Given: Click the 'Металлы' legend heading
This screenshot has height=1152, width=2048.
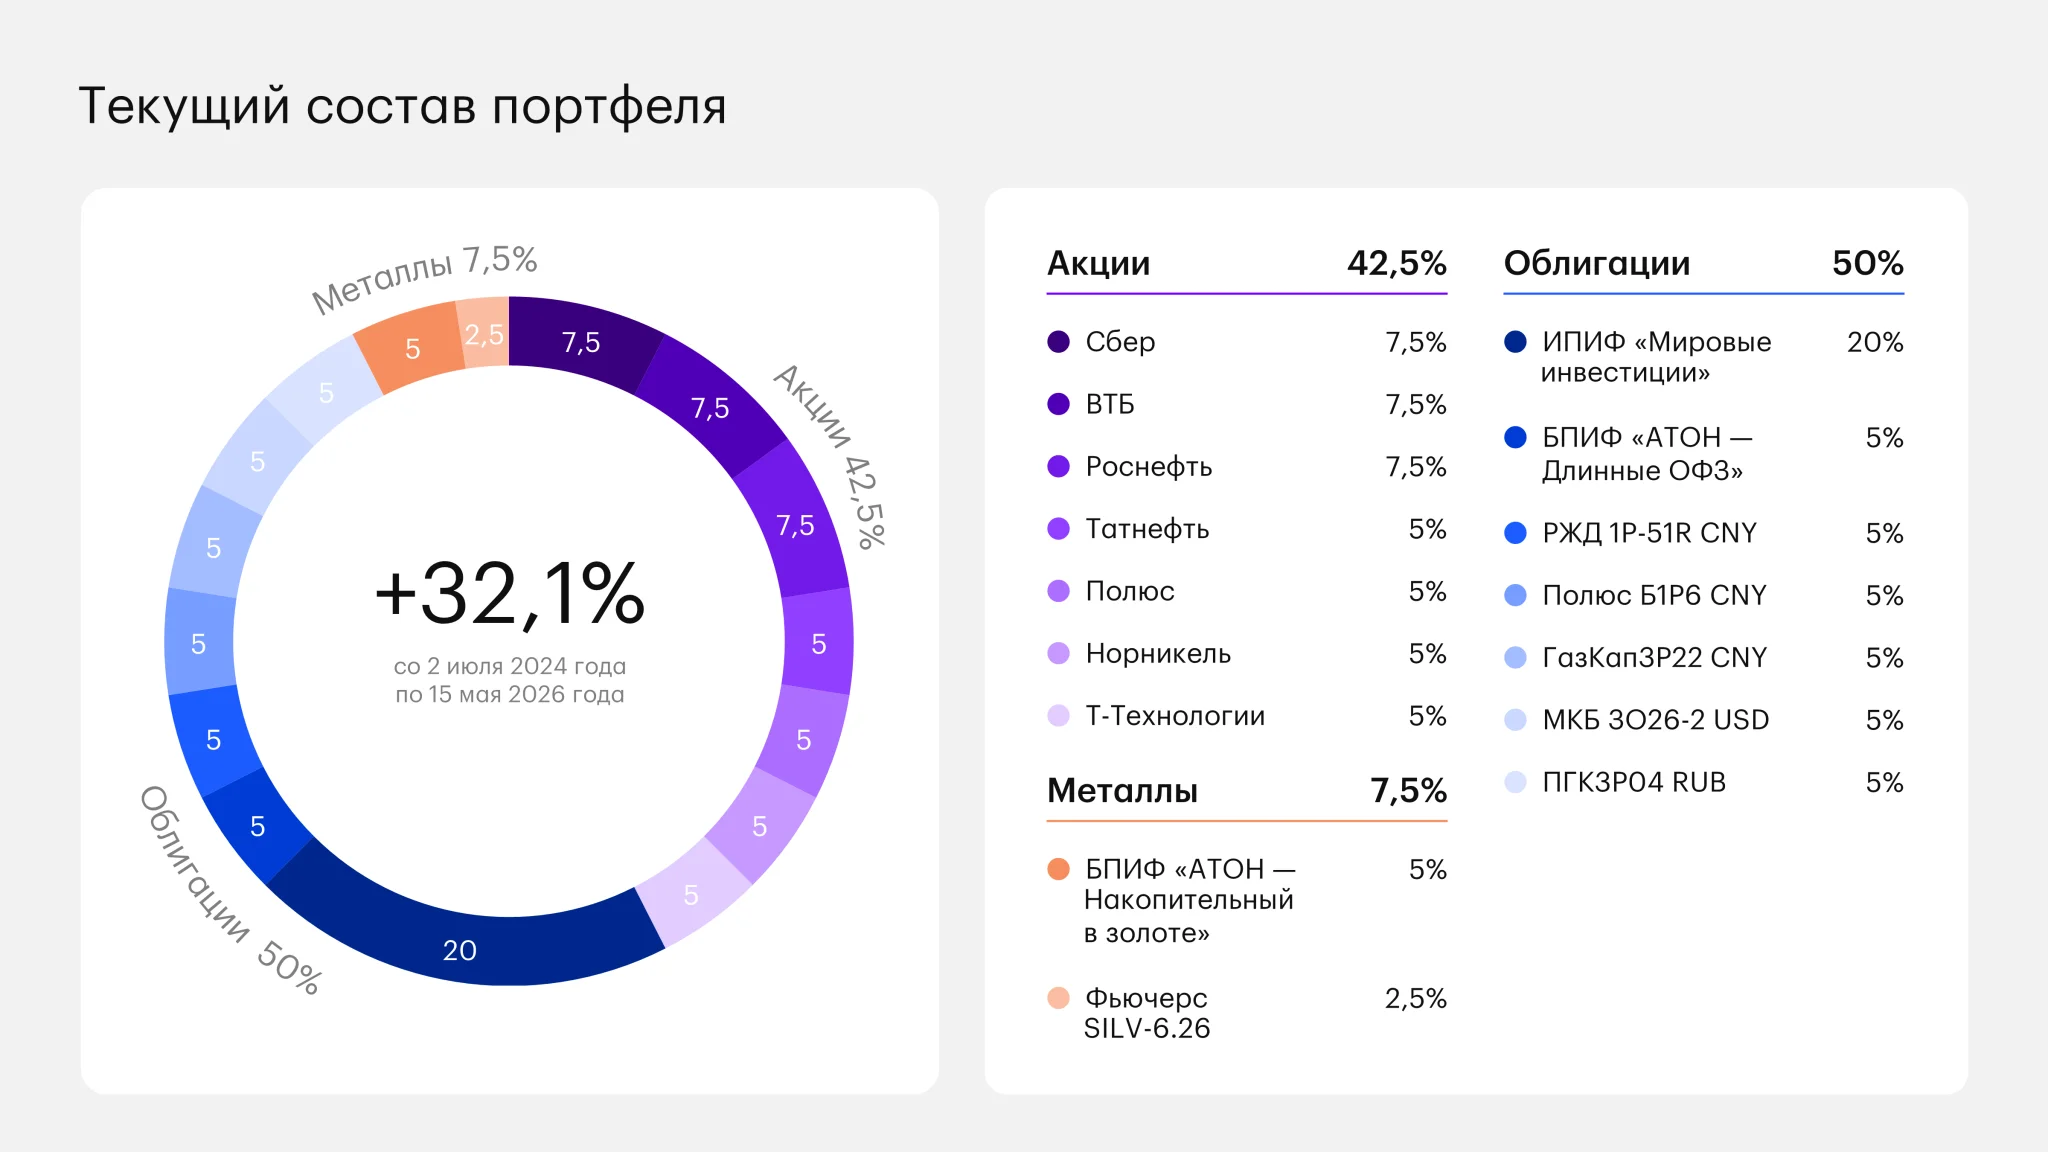Looking at the screenshot, I should coord(1122,790).
